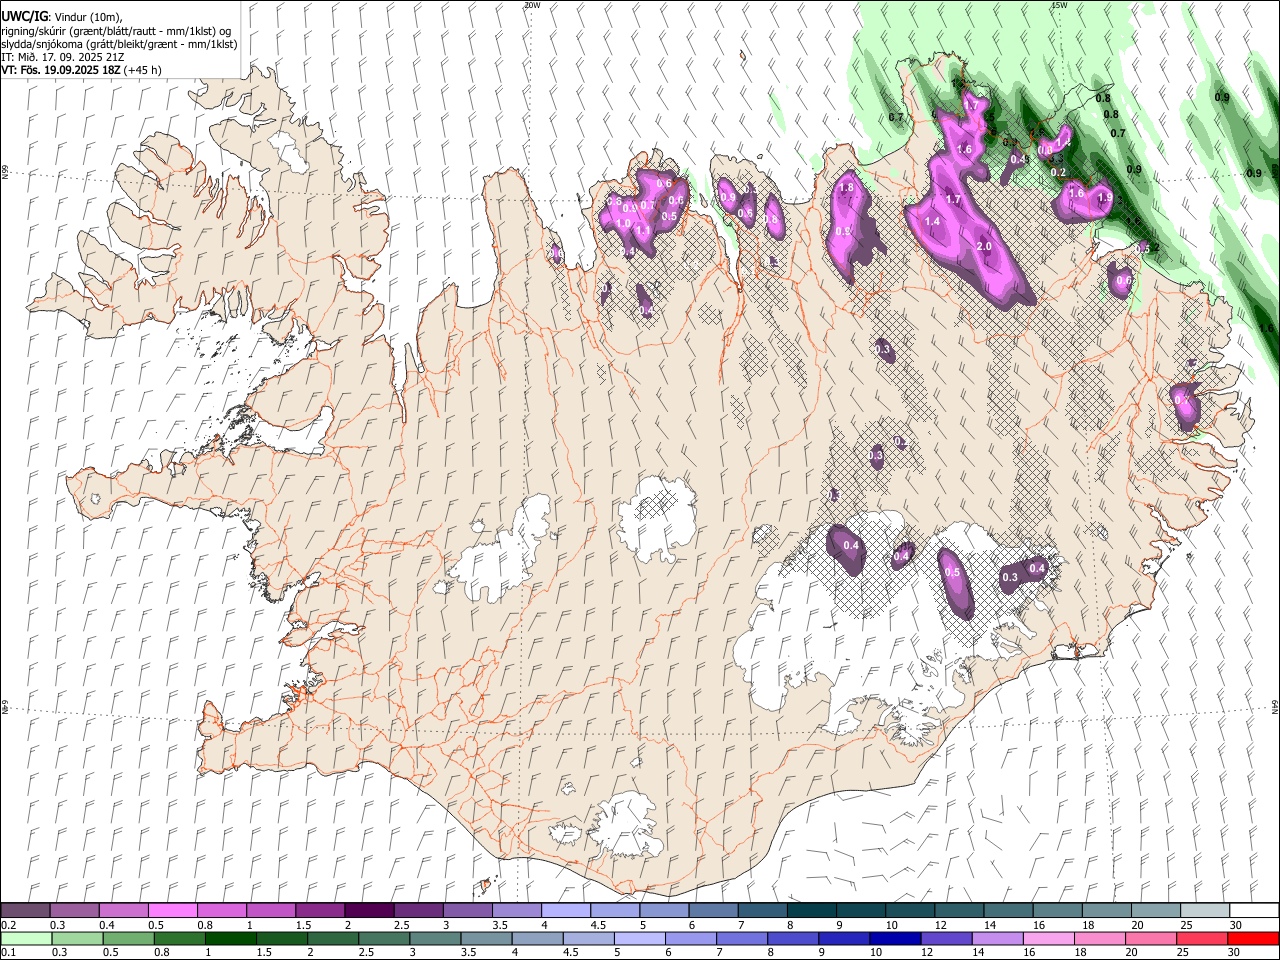Image resolution: width=1280 pixels, height=960 pixels.
Task: Click the "4.5" label in bottom legend row
Action: (571, 953)
